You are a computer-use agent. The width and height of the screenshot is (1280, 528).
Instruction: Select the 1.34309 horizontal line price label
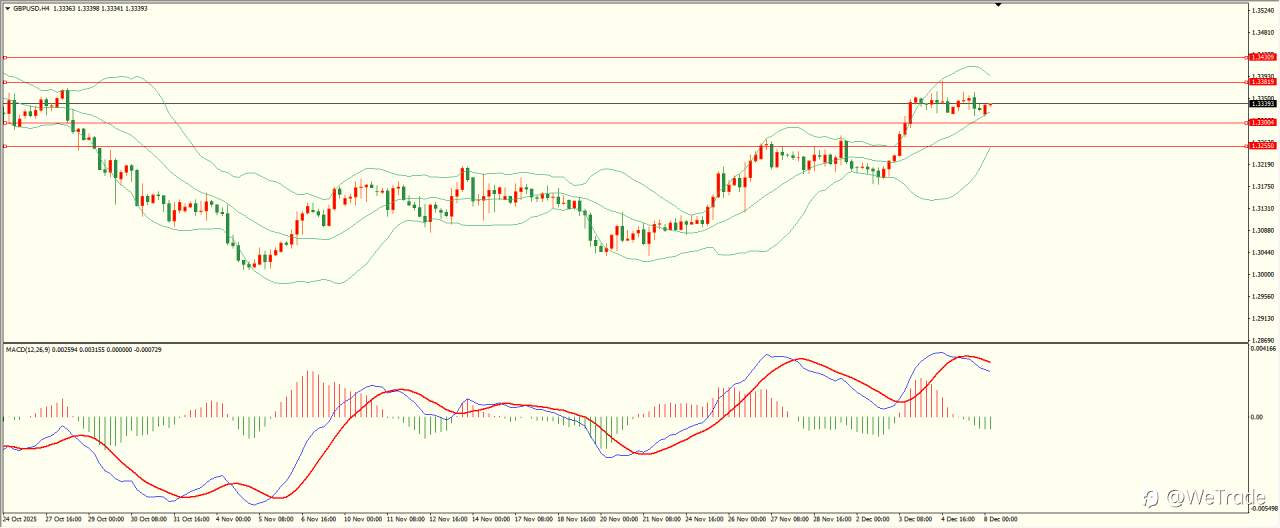pos(1263,58)
